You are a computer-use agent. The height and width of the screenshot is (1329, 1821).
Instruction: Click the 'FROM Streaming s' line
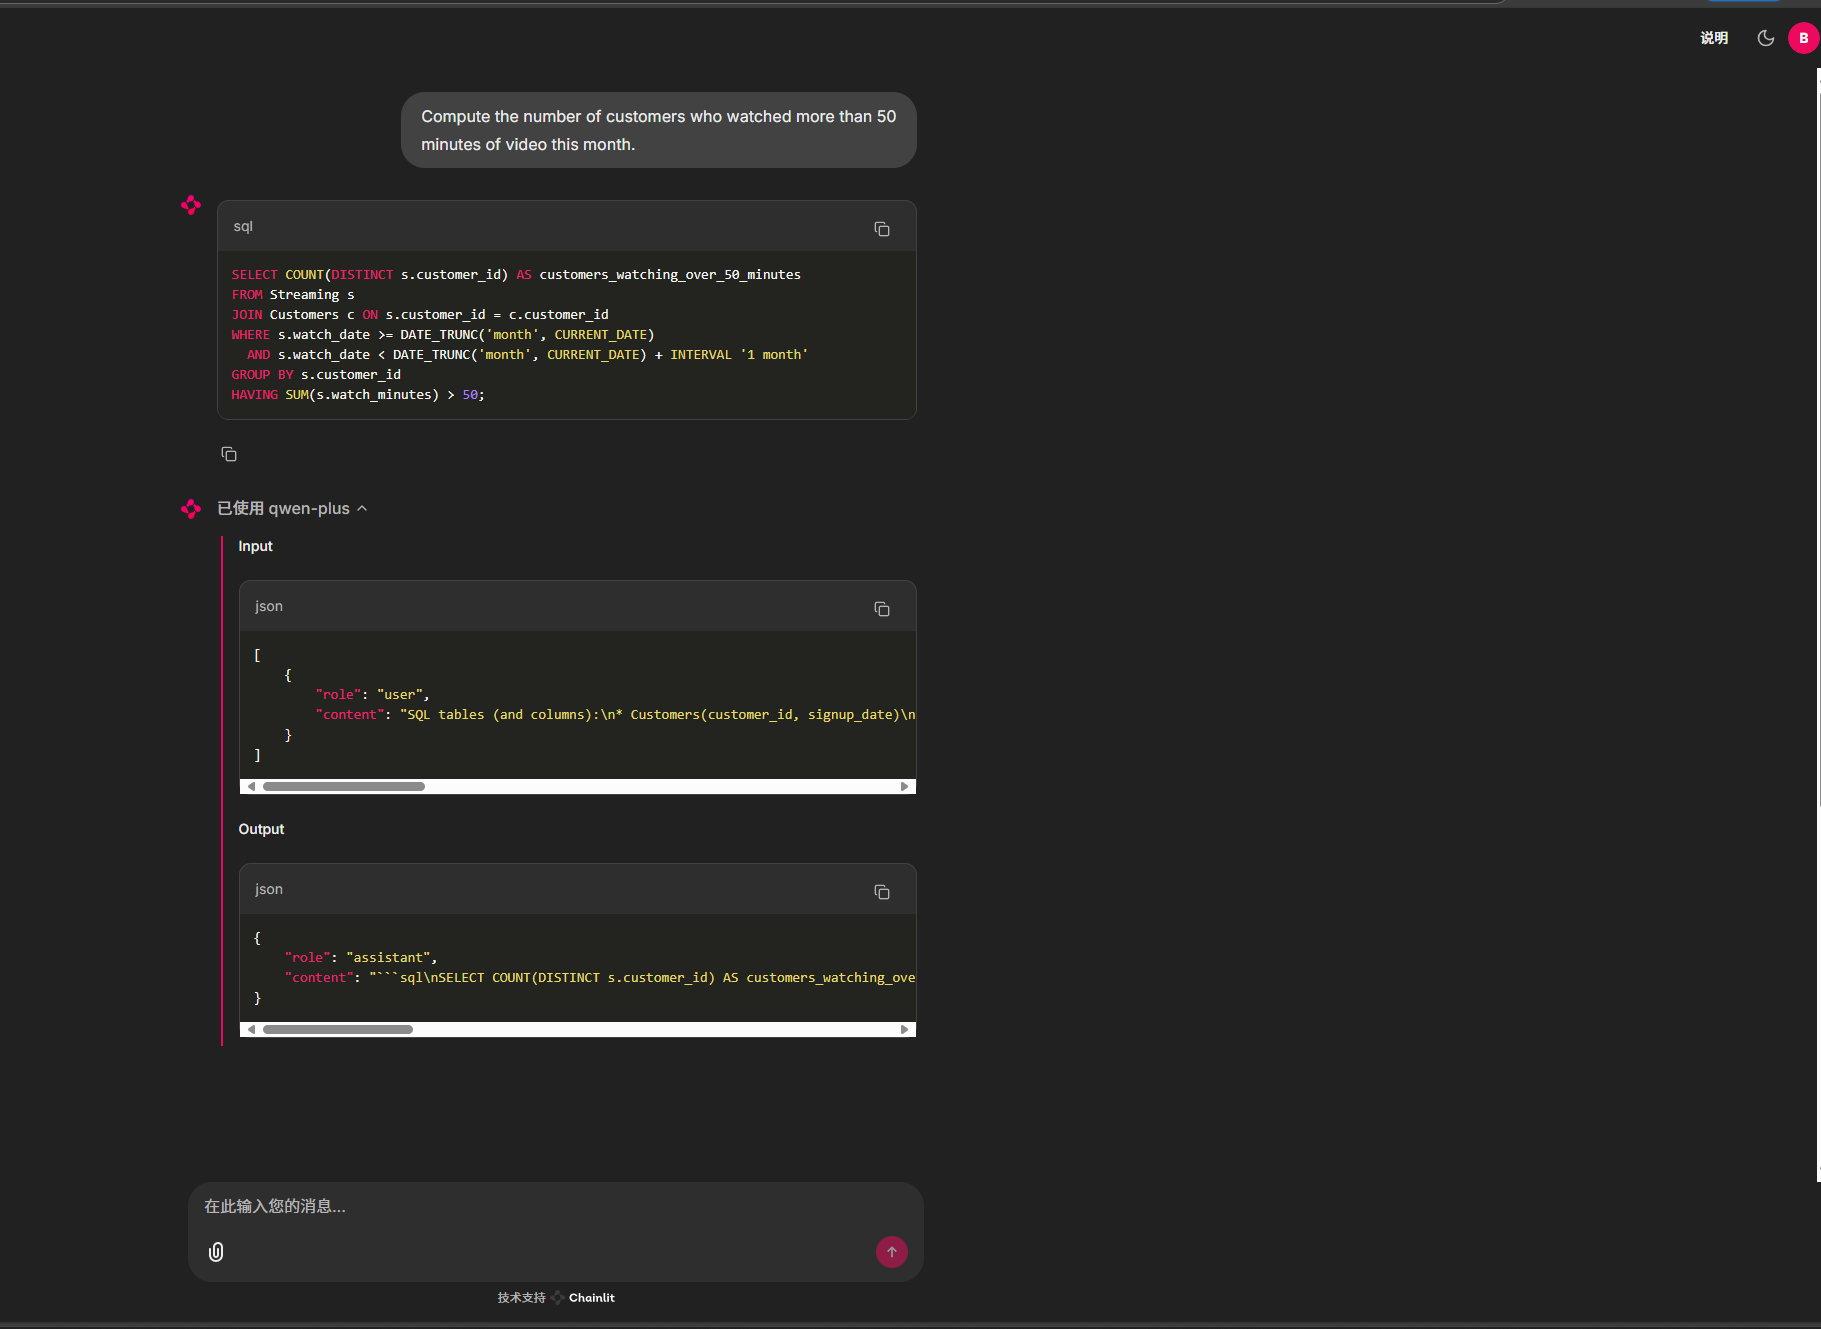coord(293,295)
